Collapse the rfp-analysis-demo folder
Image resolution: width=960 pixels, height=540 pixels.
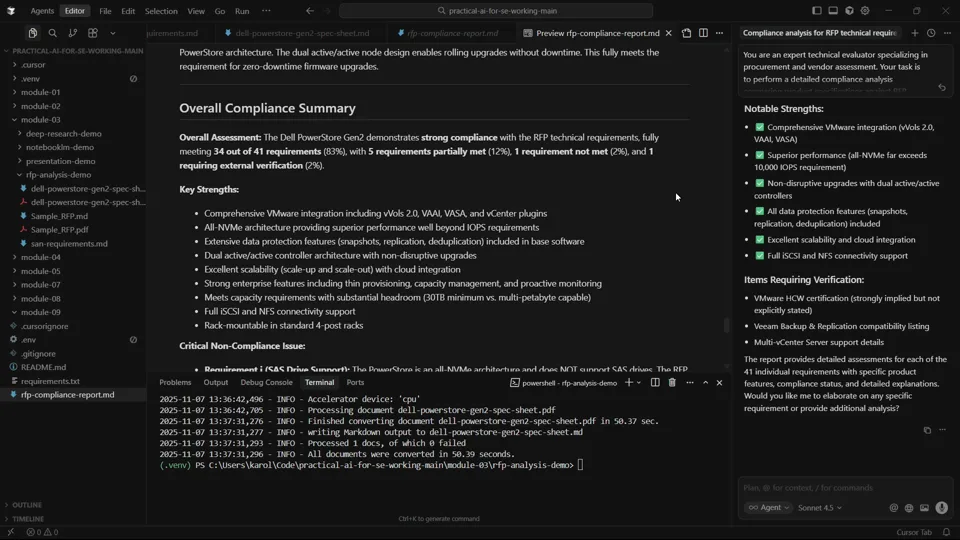point(58,175)
